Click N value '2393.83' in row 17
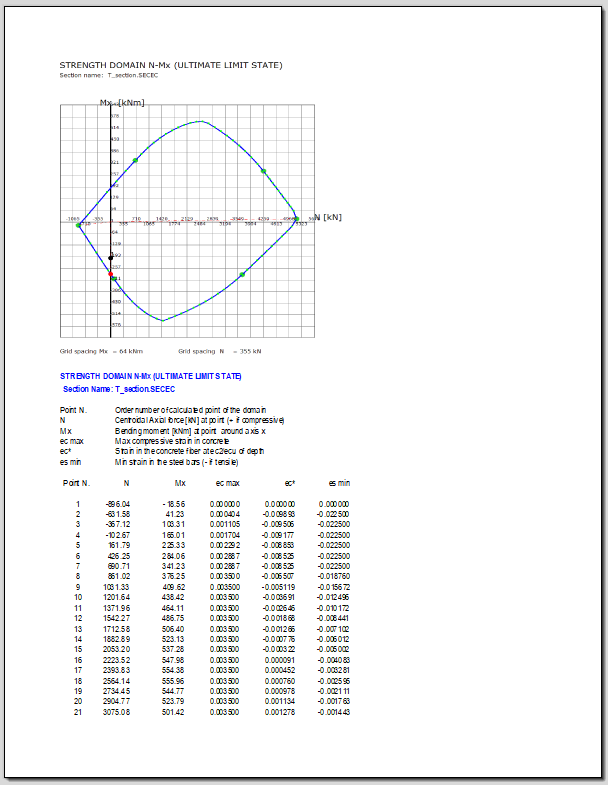The image size is (608, 785). [x=117, y=670]
